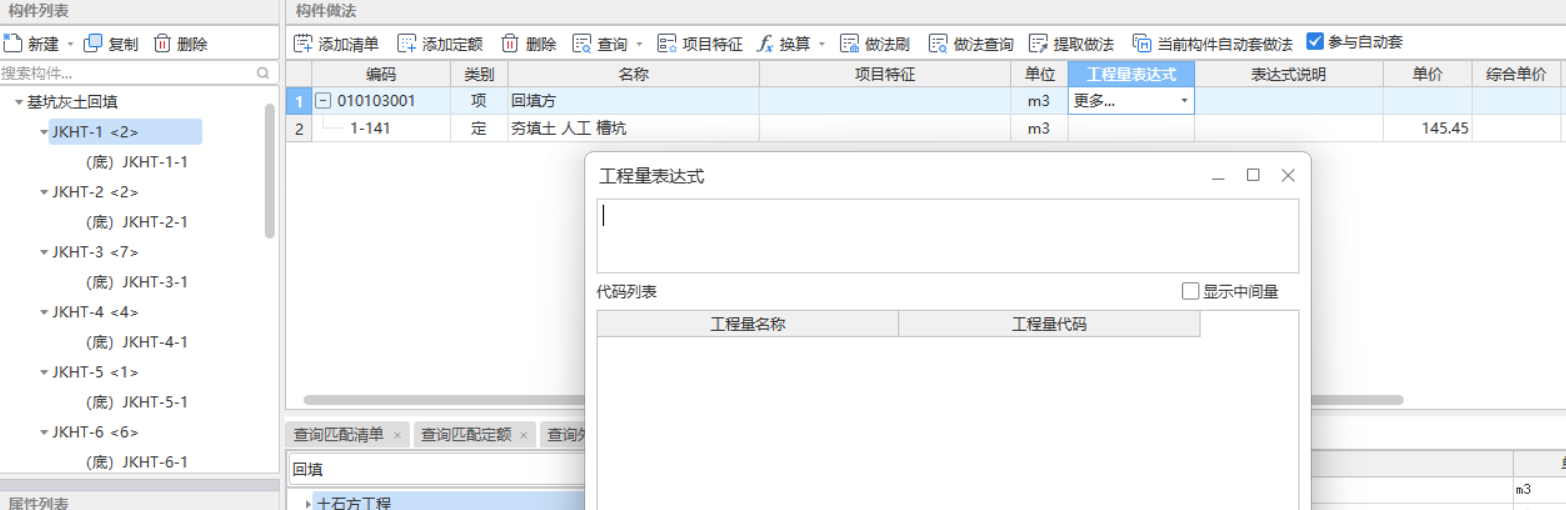The image size is (1566, 510).
Task: Click the 查询 toolbar button
Action: (600, 44)
